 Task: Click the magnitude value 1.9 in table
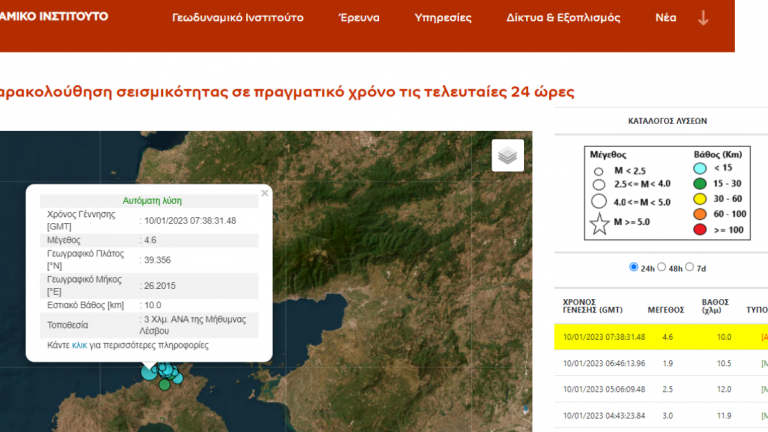pos(668,363)
